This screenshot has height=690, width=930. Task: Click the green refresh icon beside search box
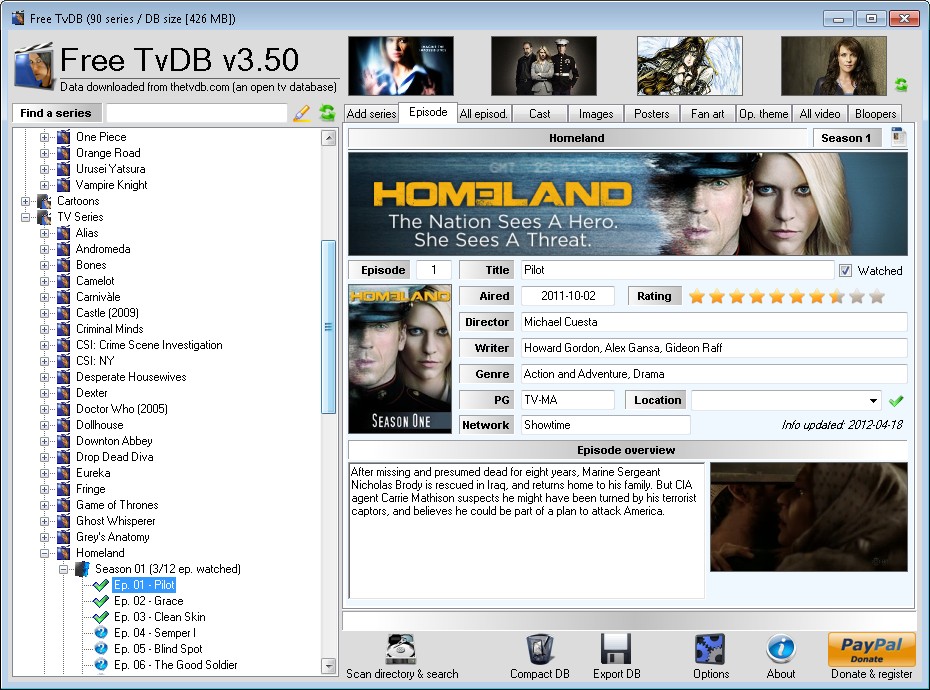point(327,112)
